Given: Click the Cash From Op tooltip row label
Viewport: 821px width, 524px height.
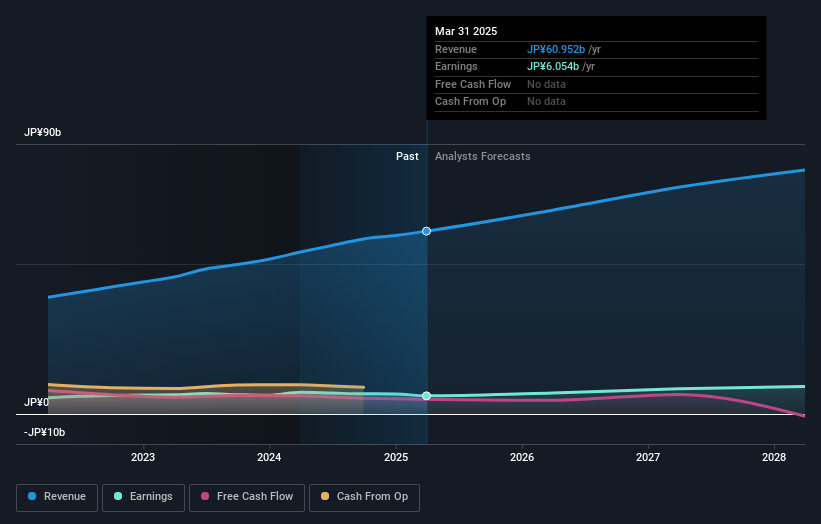Looking at the screenshot, I should pos(470,102).
